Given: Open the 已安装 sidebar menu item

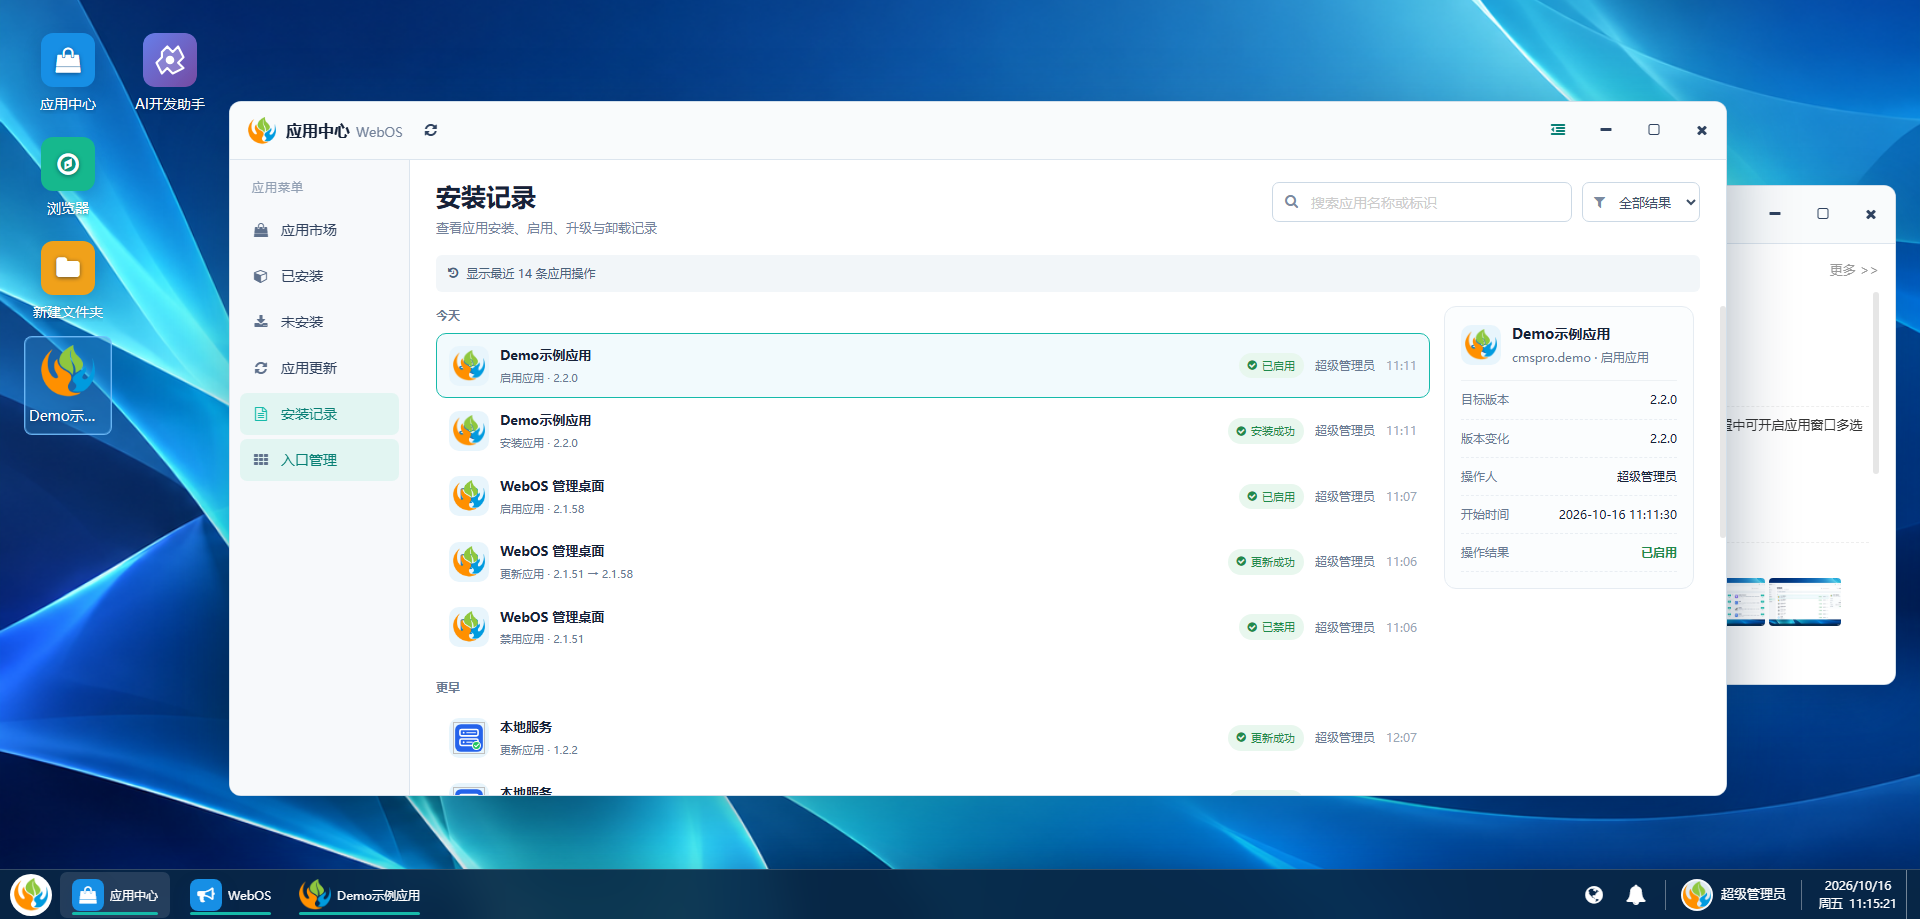Looking at the screenshot, I should click(319, 276).
